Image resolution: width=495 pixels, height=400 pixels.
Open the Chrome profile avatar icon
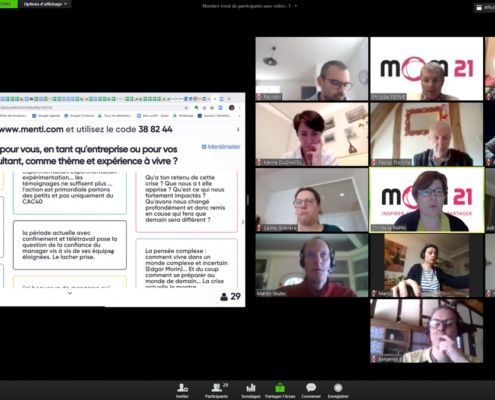231,108
